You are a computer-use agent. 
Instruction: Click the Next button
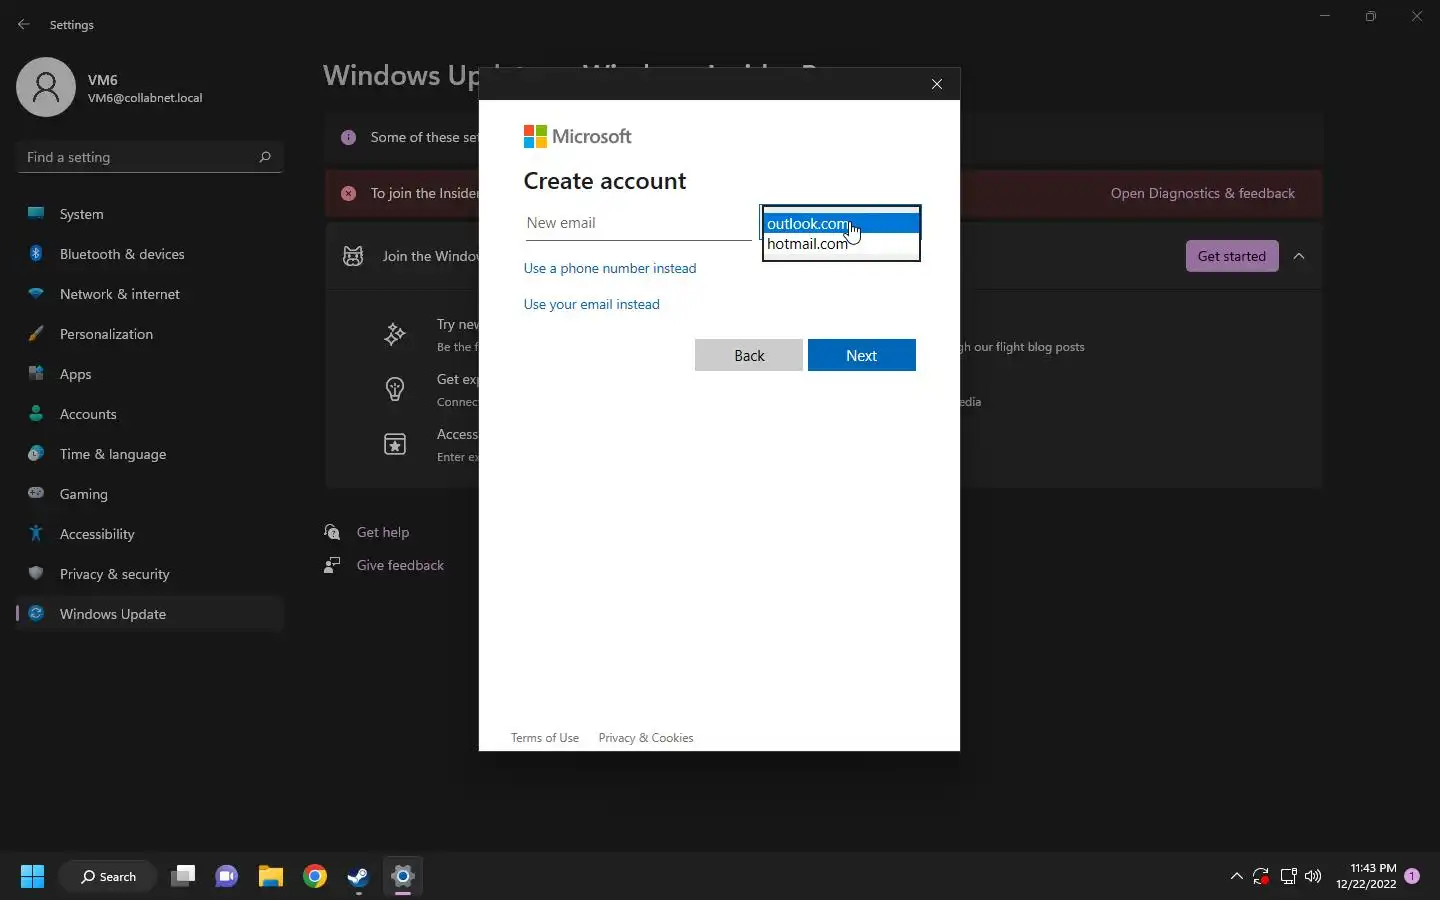861,355
